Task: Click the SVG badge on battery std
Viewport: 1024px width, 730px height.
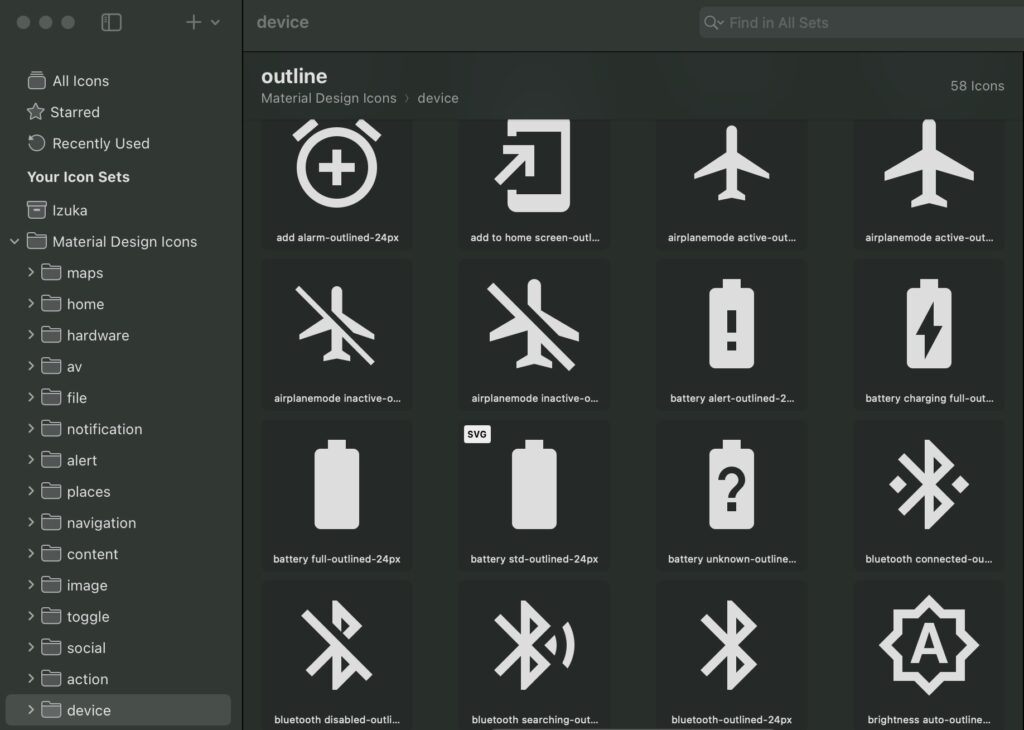Action: (x=477, y=434)
